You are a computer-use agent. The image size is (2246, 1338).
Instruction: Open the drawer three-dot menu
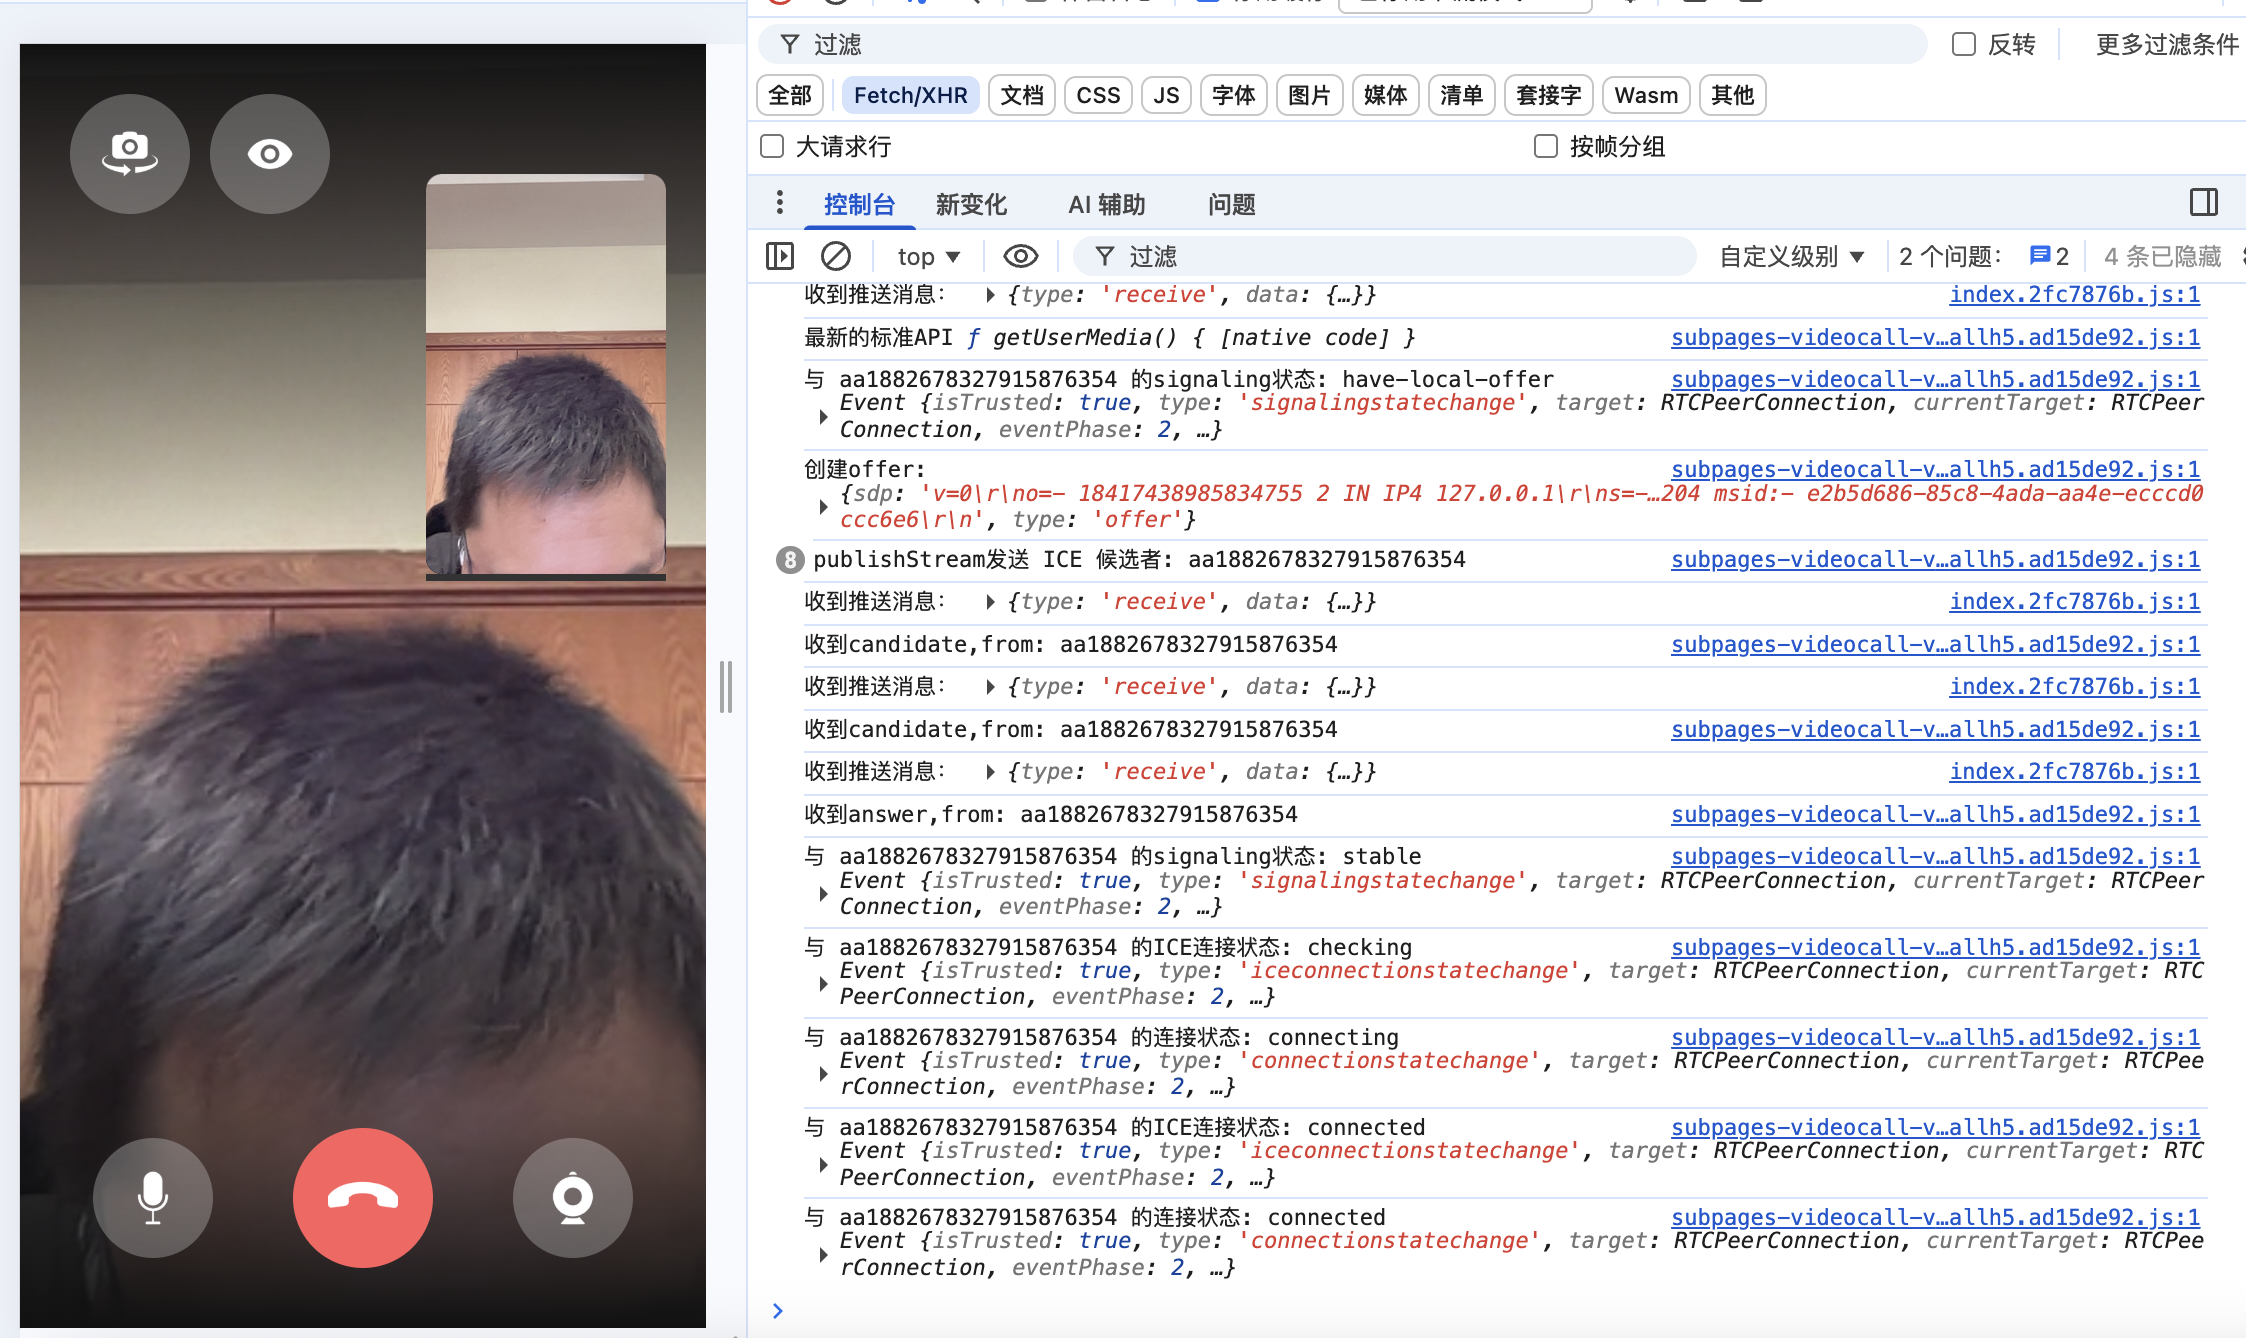(x=780, y=203)
